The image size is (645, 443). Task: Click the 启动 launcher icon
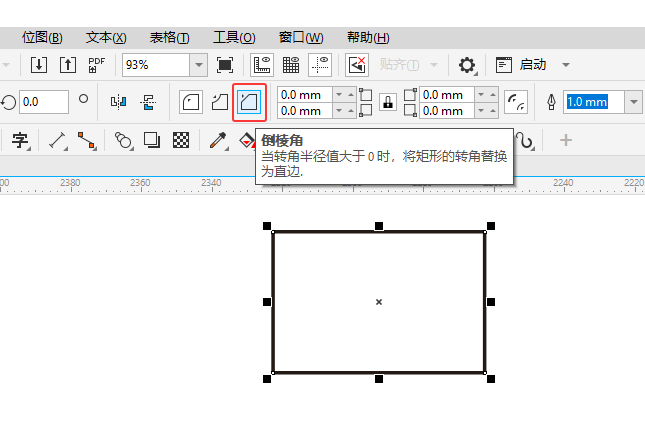coord(504,65)
